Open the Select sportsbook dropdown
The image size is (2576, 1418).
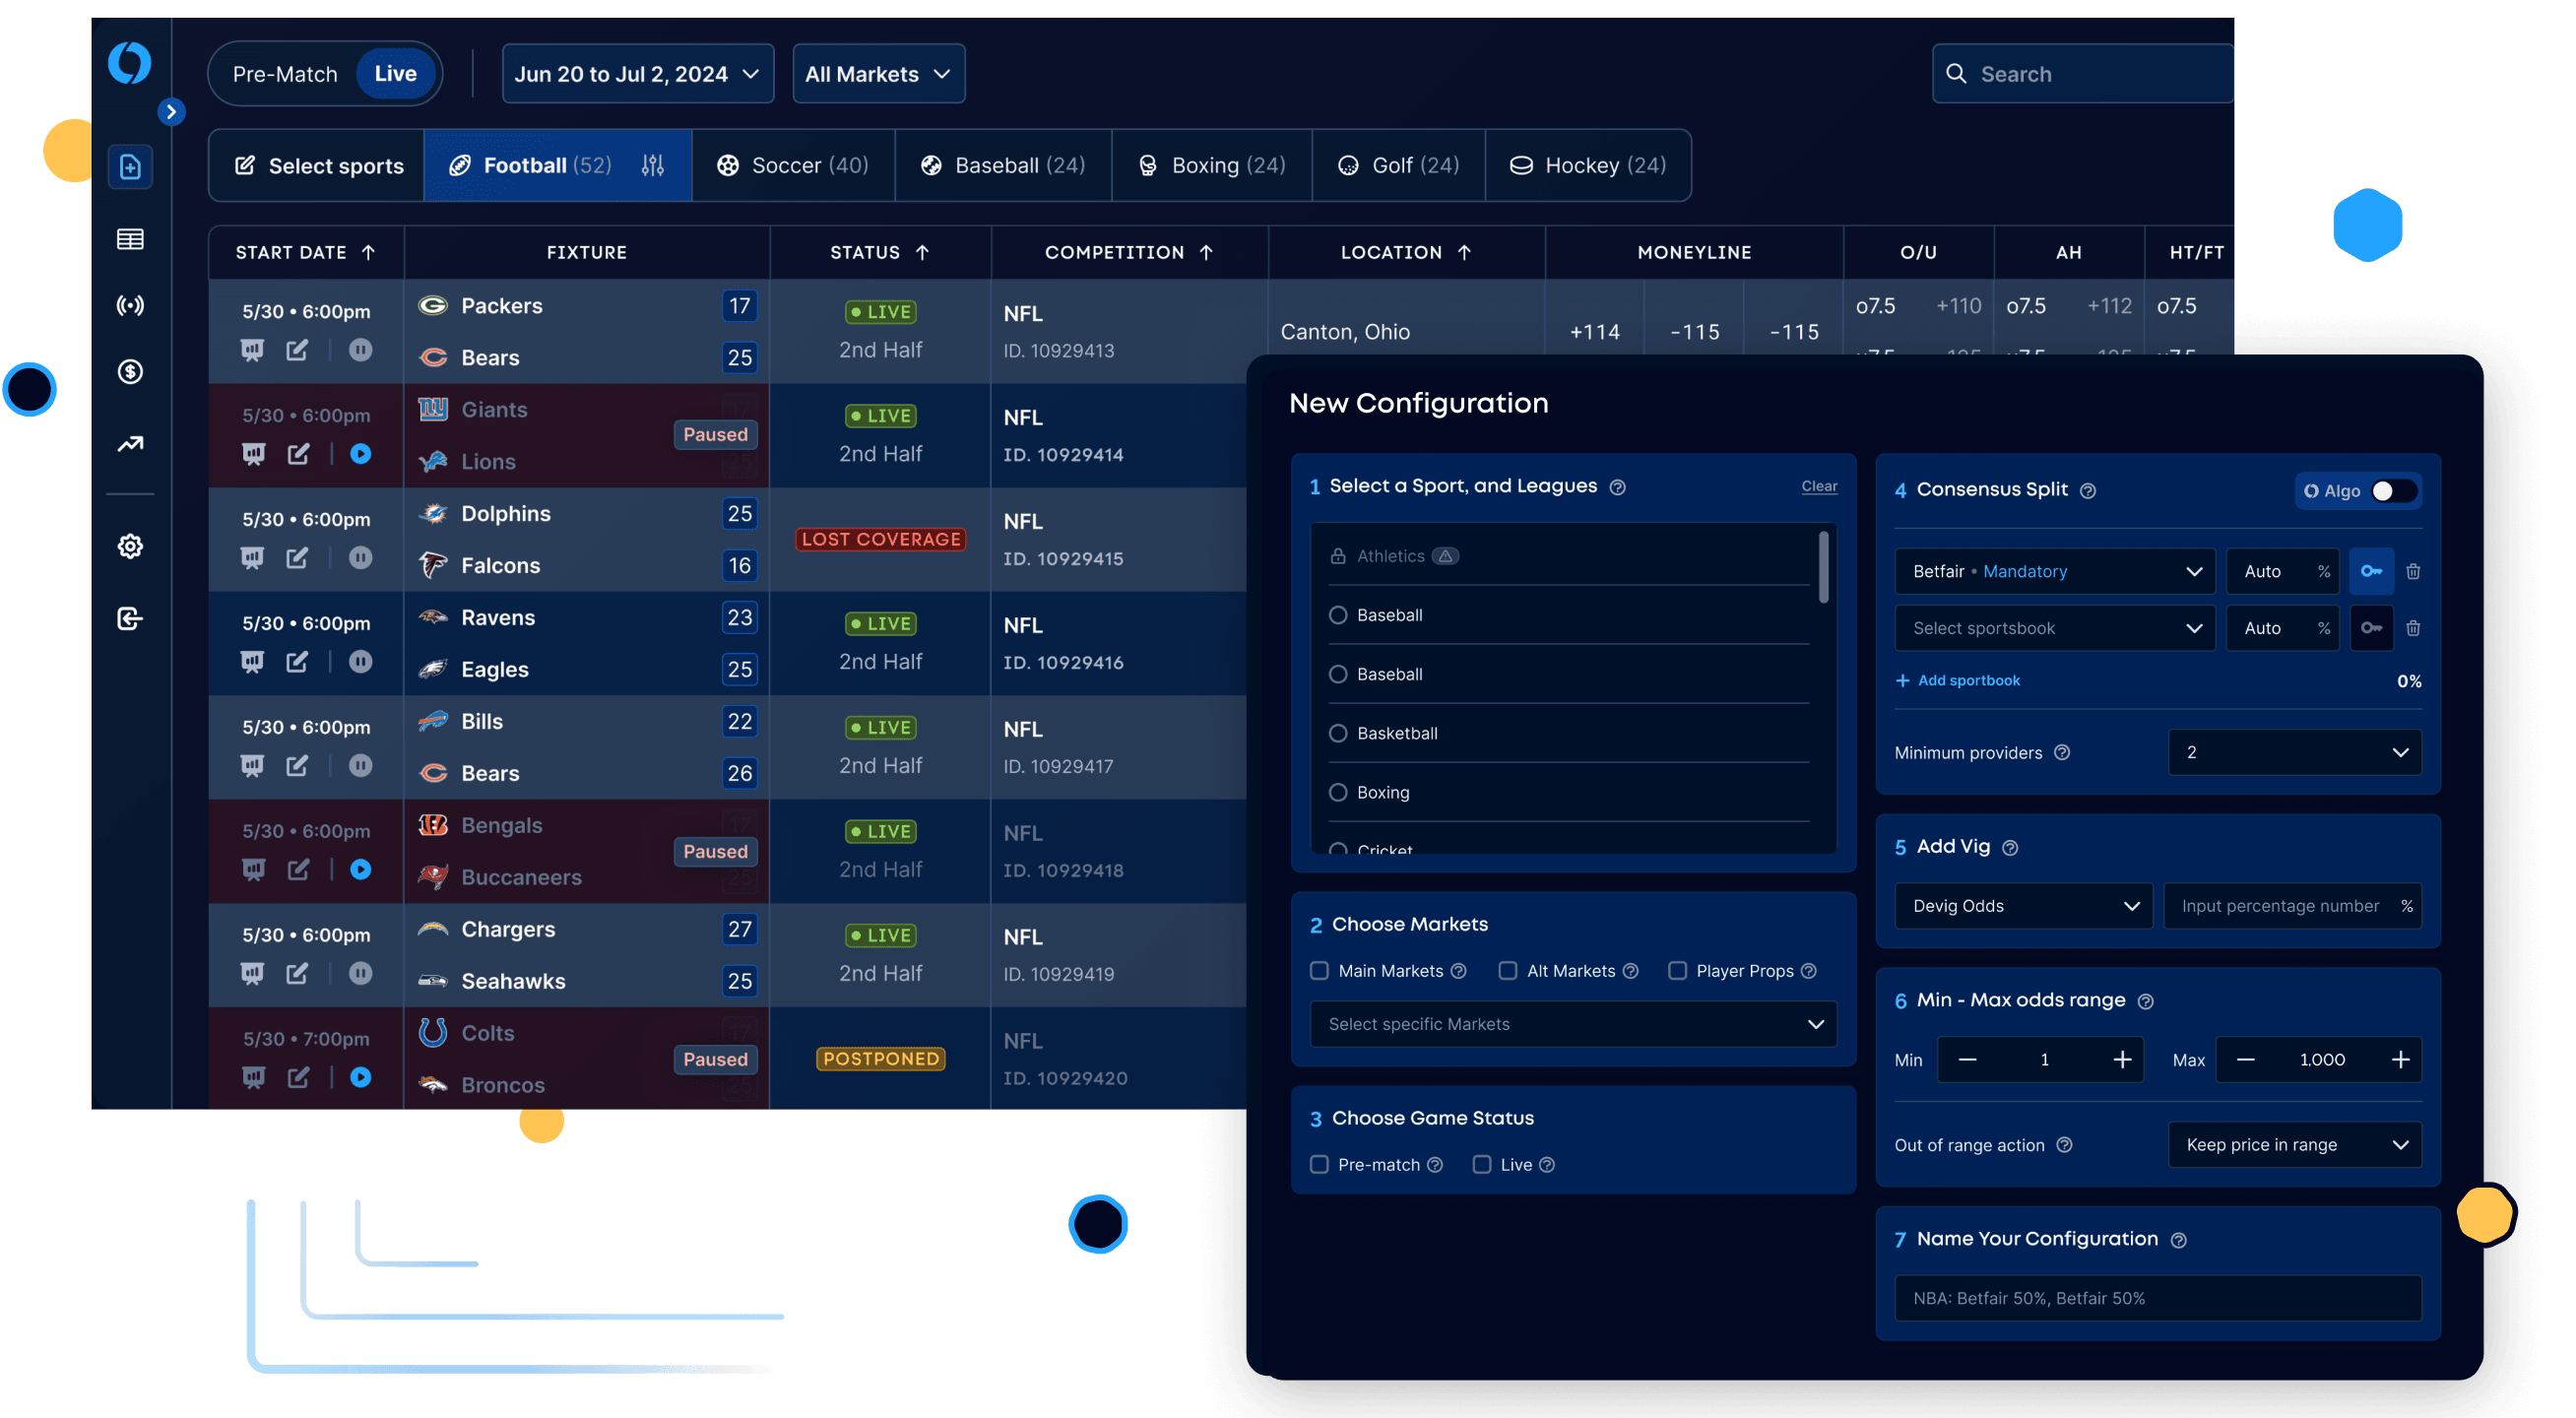[x=2054, y=628]
